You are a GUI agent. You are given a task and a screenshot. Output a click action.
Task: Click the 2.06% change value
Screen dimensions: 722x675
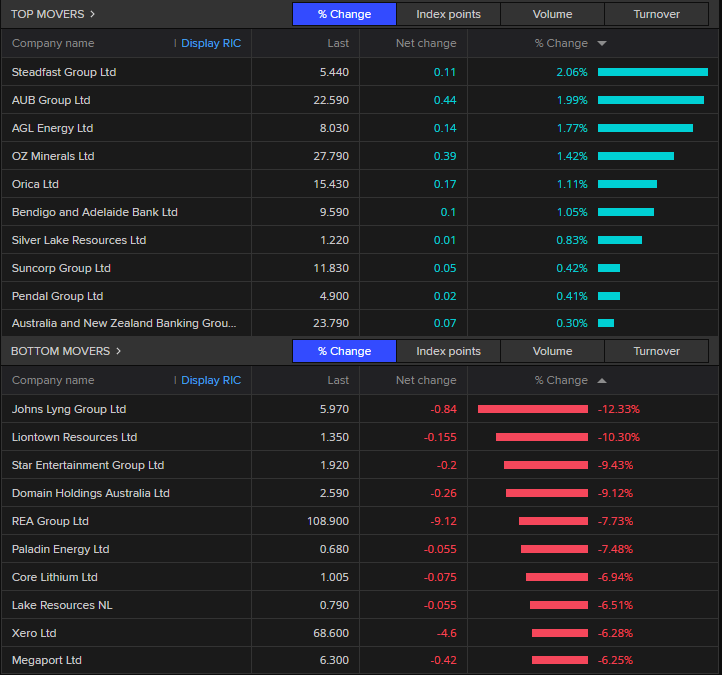pyautogui.click(x=572, y=72)
